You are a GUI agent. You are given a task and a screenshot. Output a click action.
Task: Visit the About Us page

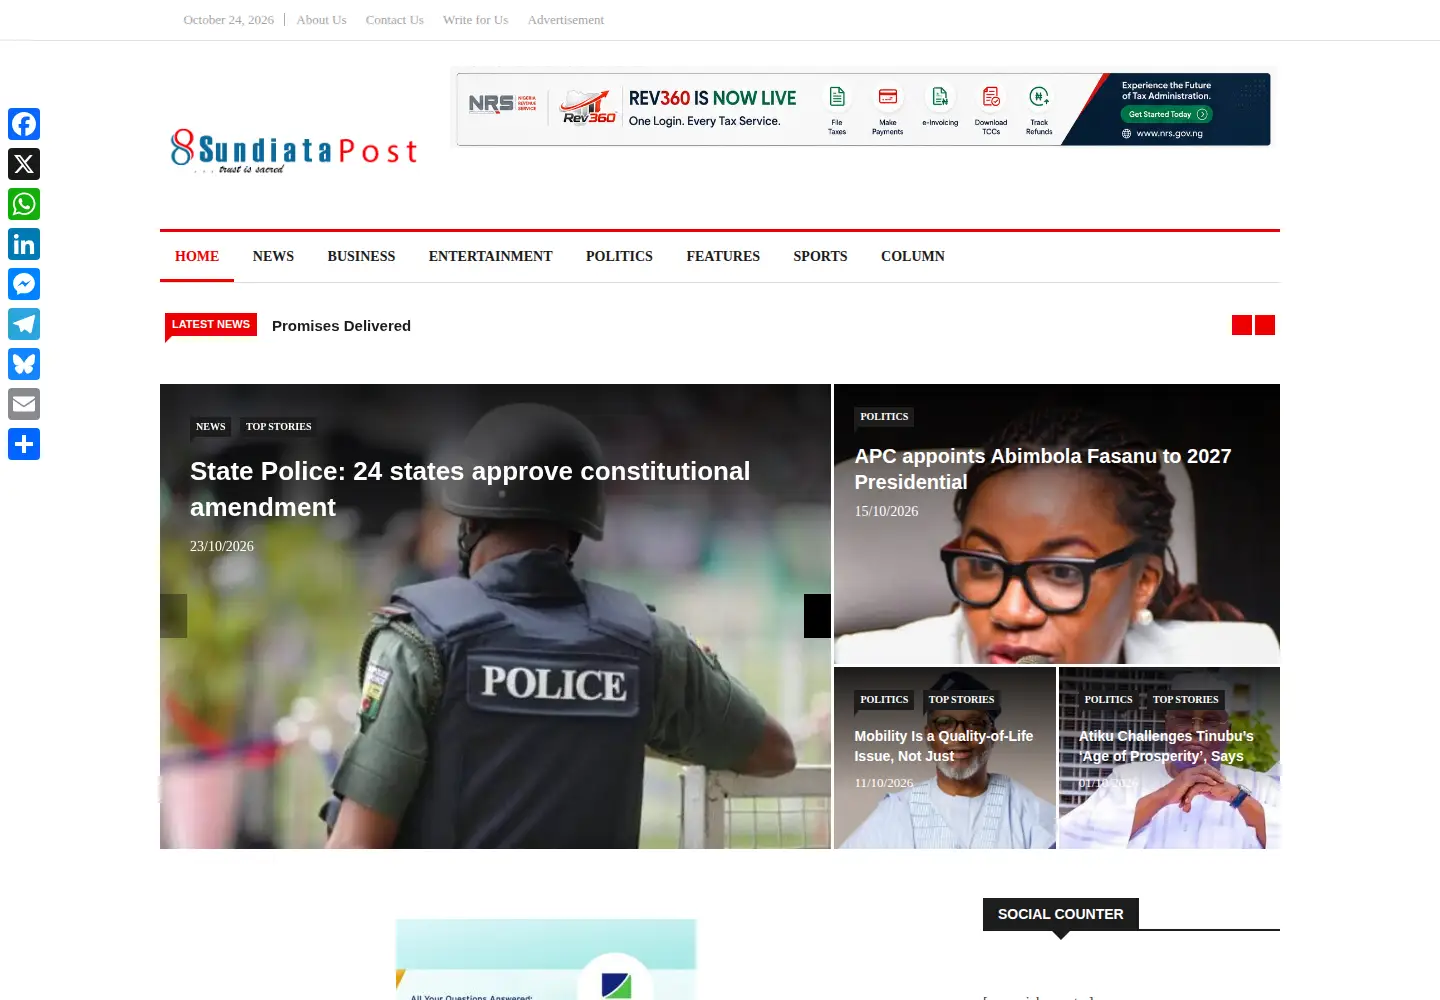point(321,20)
